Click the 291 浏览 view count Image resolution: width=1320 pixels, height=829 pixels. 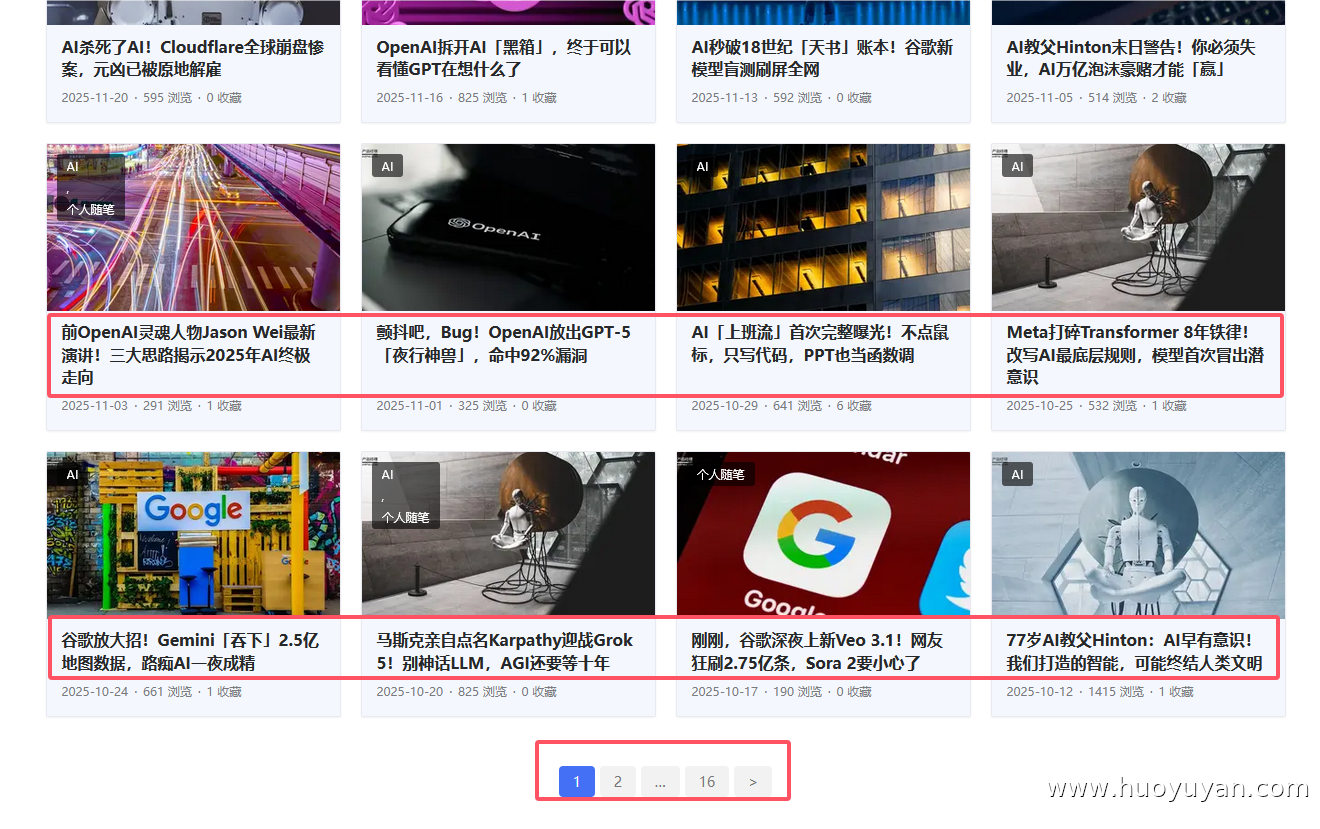(x=168, y=406)
